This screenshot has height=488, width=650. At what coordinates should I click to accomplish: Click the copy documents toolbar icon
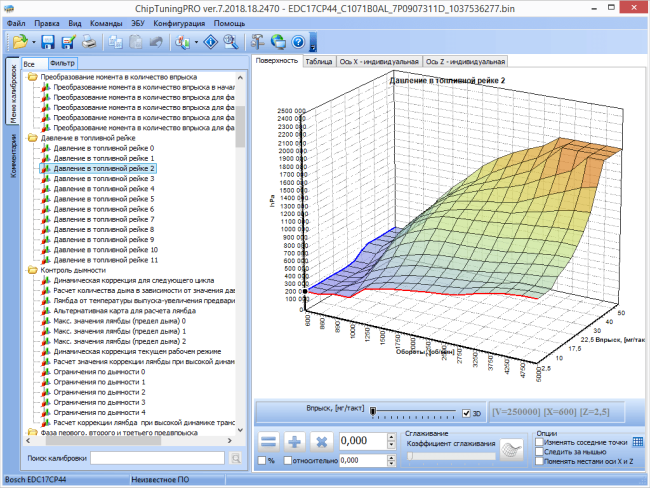115,42
